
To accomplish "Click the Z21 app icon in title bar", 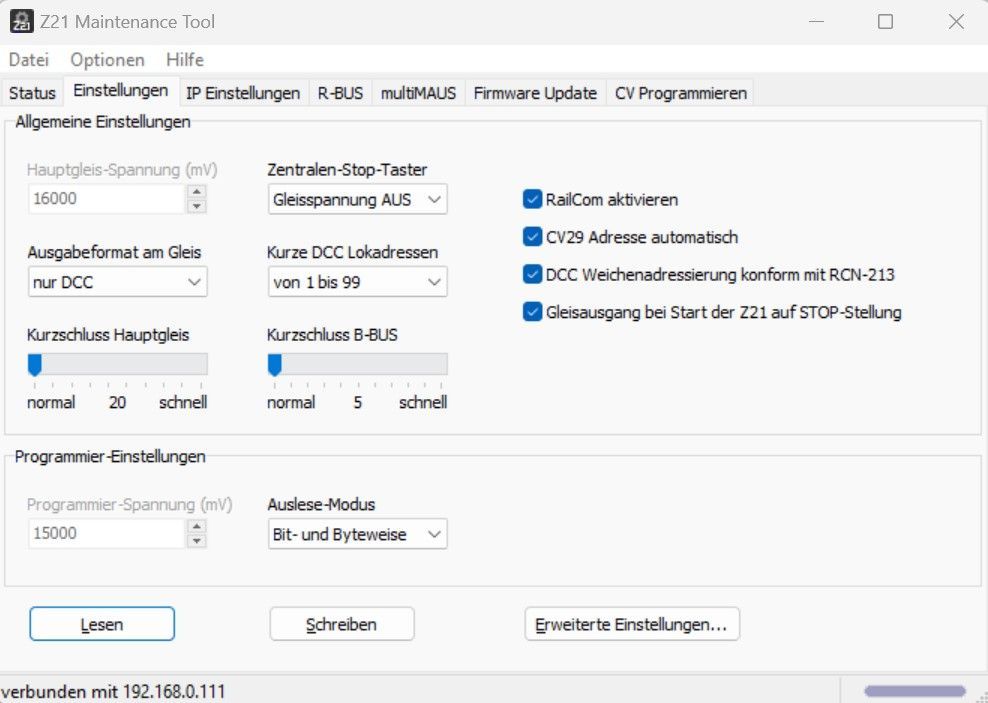I will [x=22, y=21].
